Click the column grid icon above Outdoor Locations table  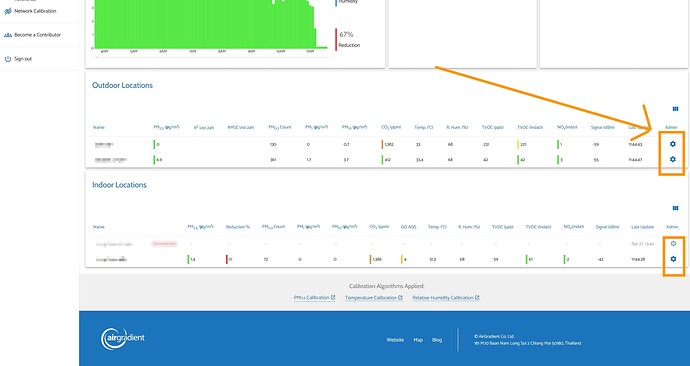[x=675, y=109]
